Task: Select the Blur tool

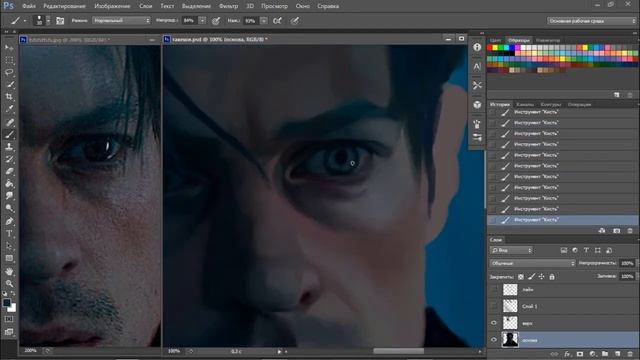Action: 9,196
